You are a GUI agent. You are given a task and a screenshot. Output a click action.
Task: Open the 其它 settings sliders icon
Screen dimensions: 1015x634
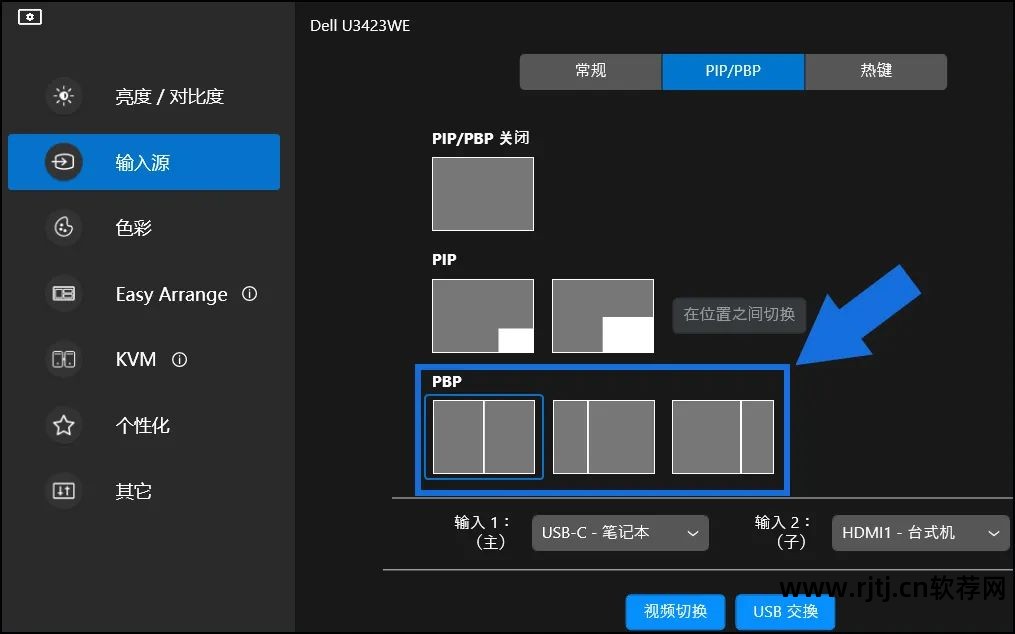pyautogui.click(x=64, y=491)
